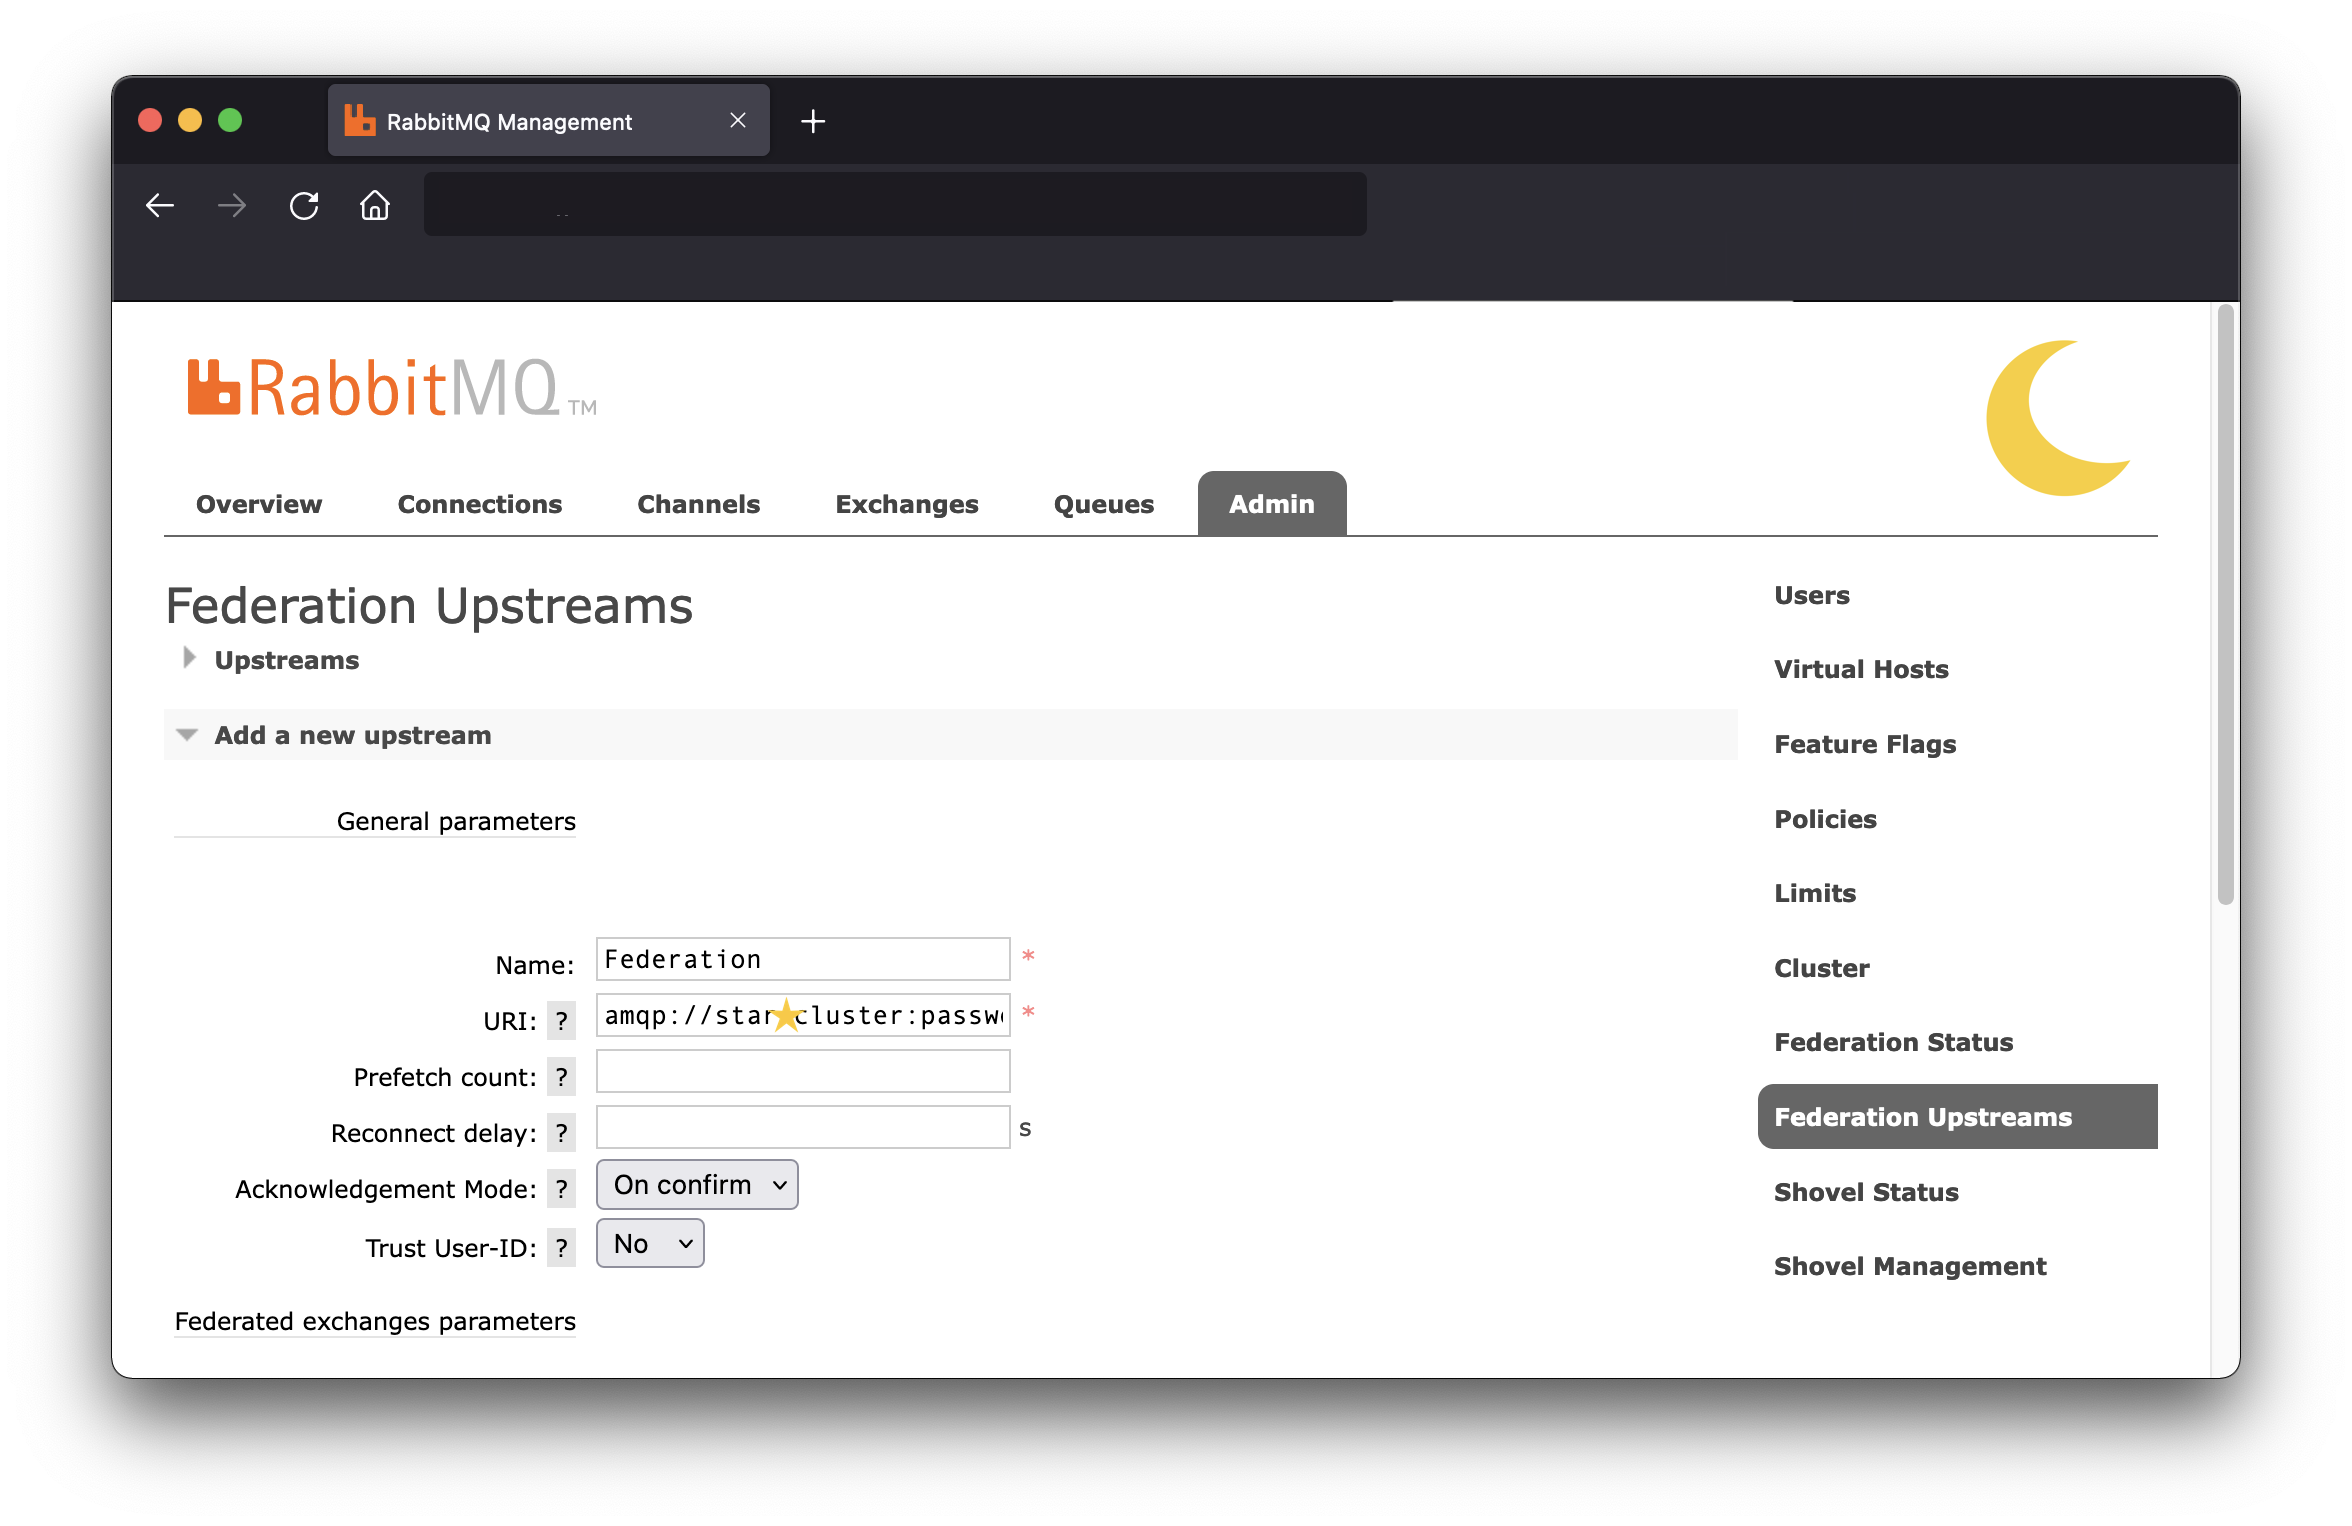
Task: Open Virtual Hosts in the sidebar
Action: [1861, 669]
